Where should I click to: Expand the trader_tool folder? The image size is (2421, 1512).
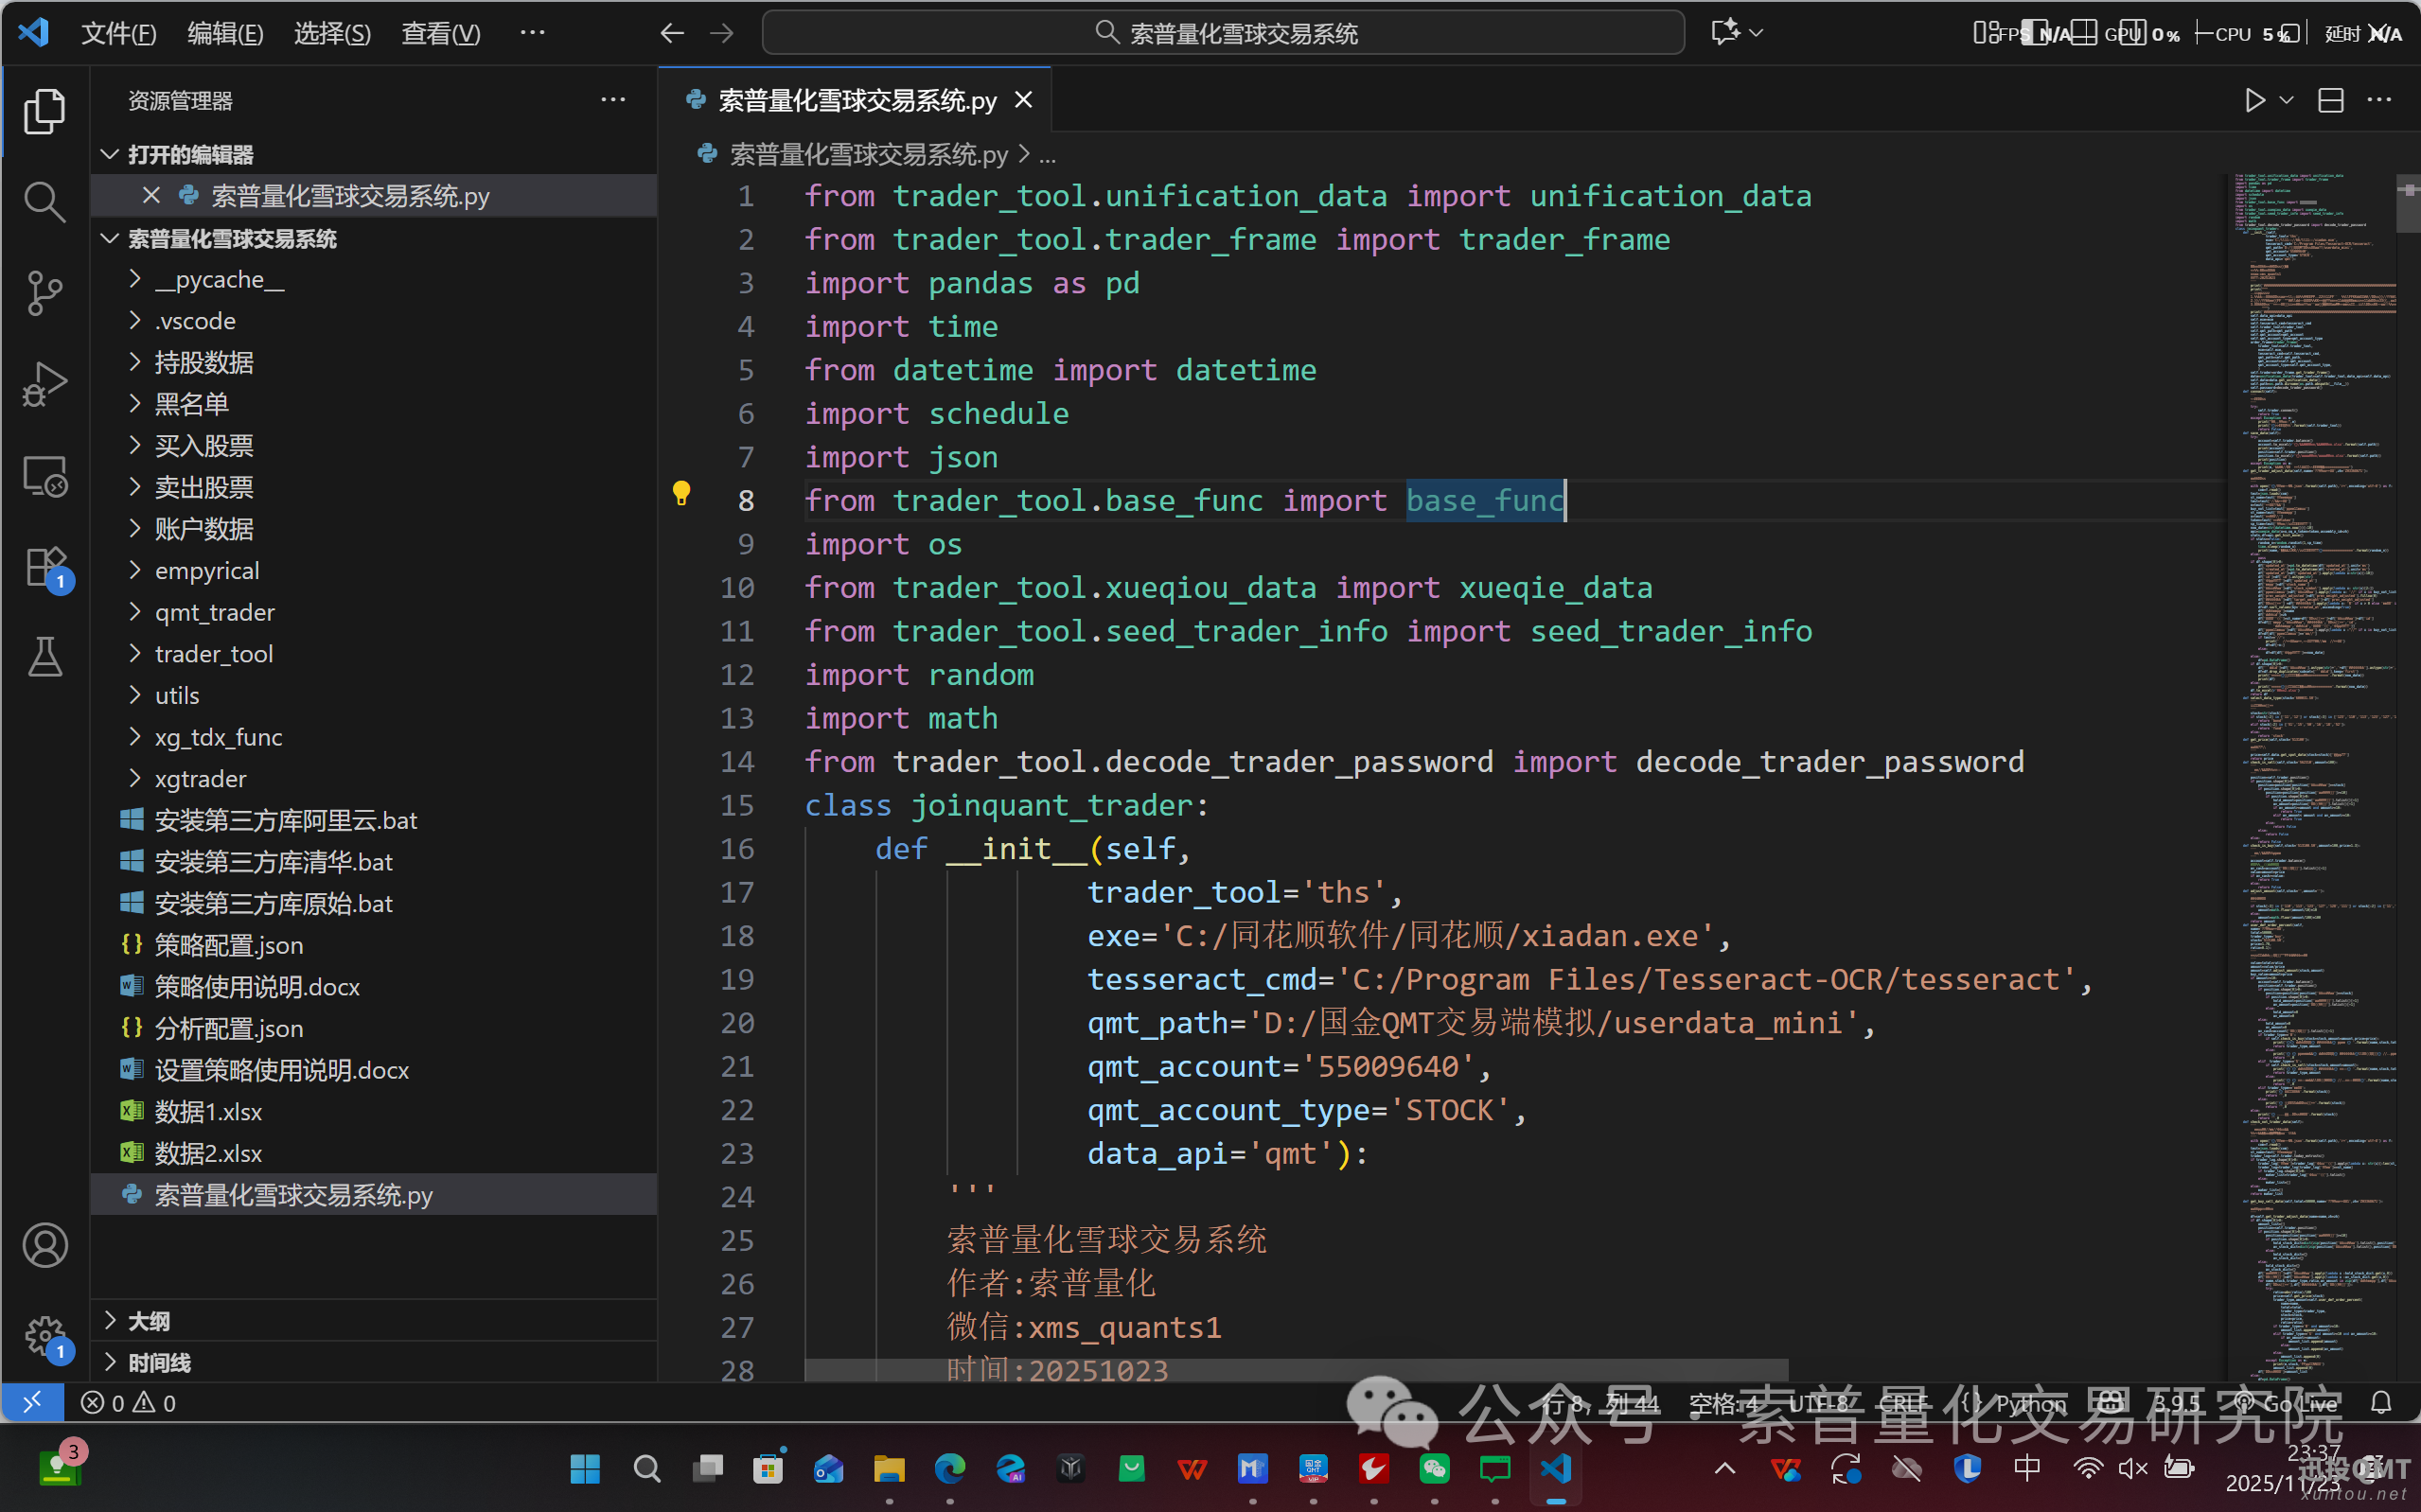coord(213,653)
